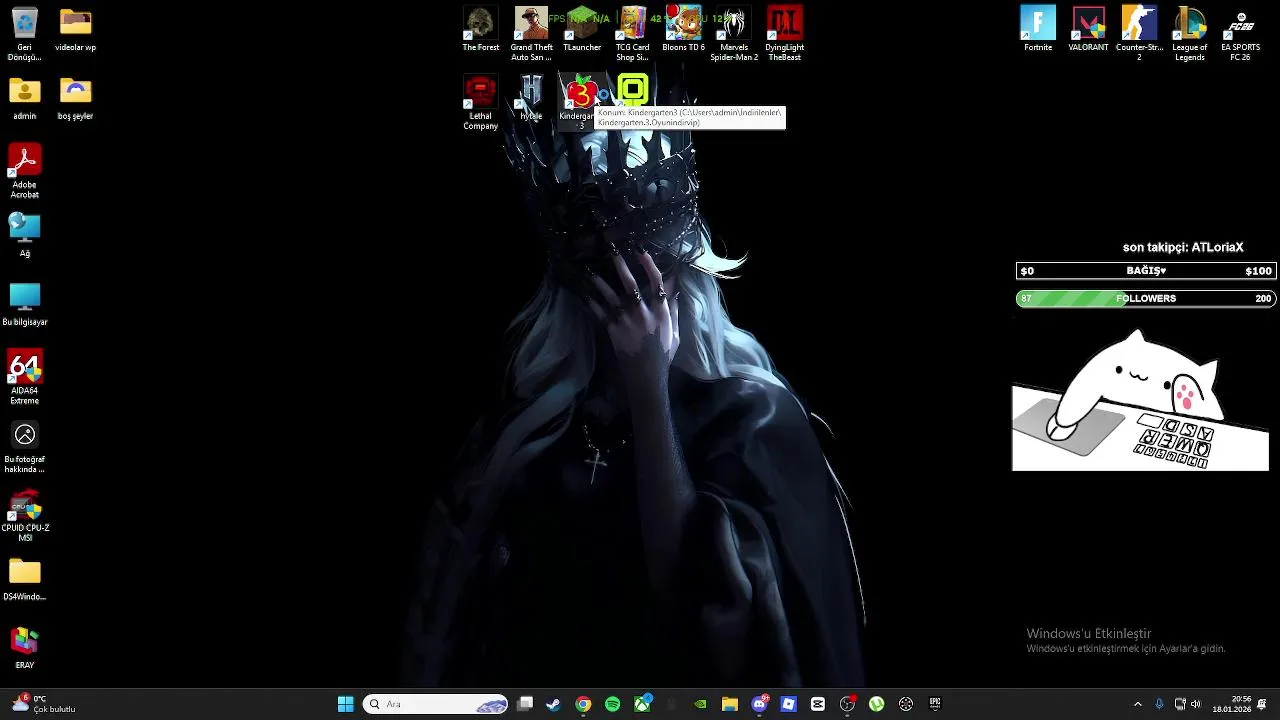This screenshot has height=720, width=1280.
Task: Launch AIDA64 Extreme
Action: [24, 378]
